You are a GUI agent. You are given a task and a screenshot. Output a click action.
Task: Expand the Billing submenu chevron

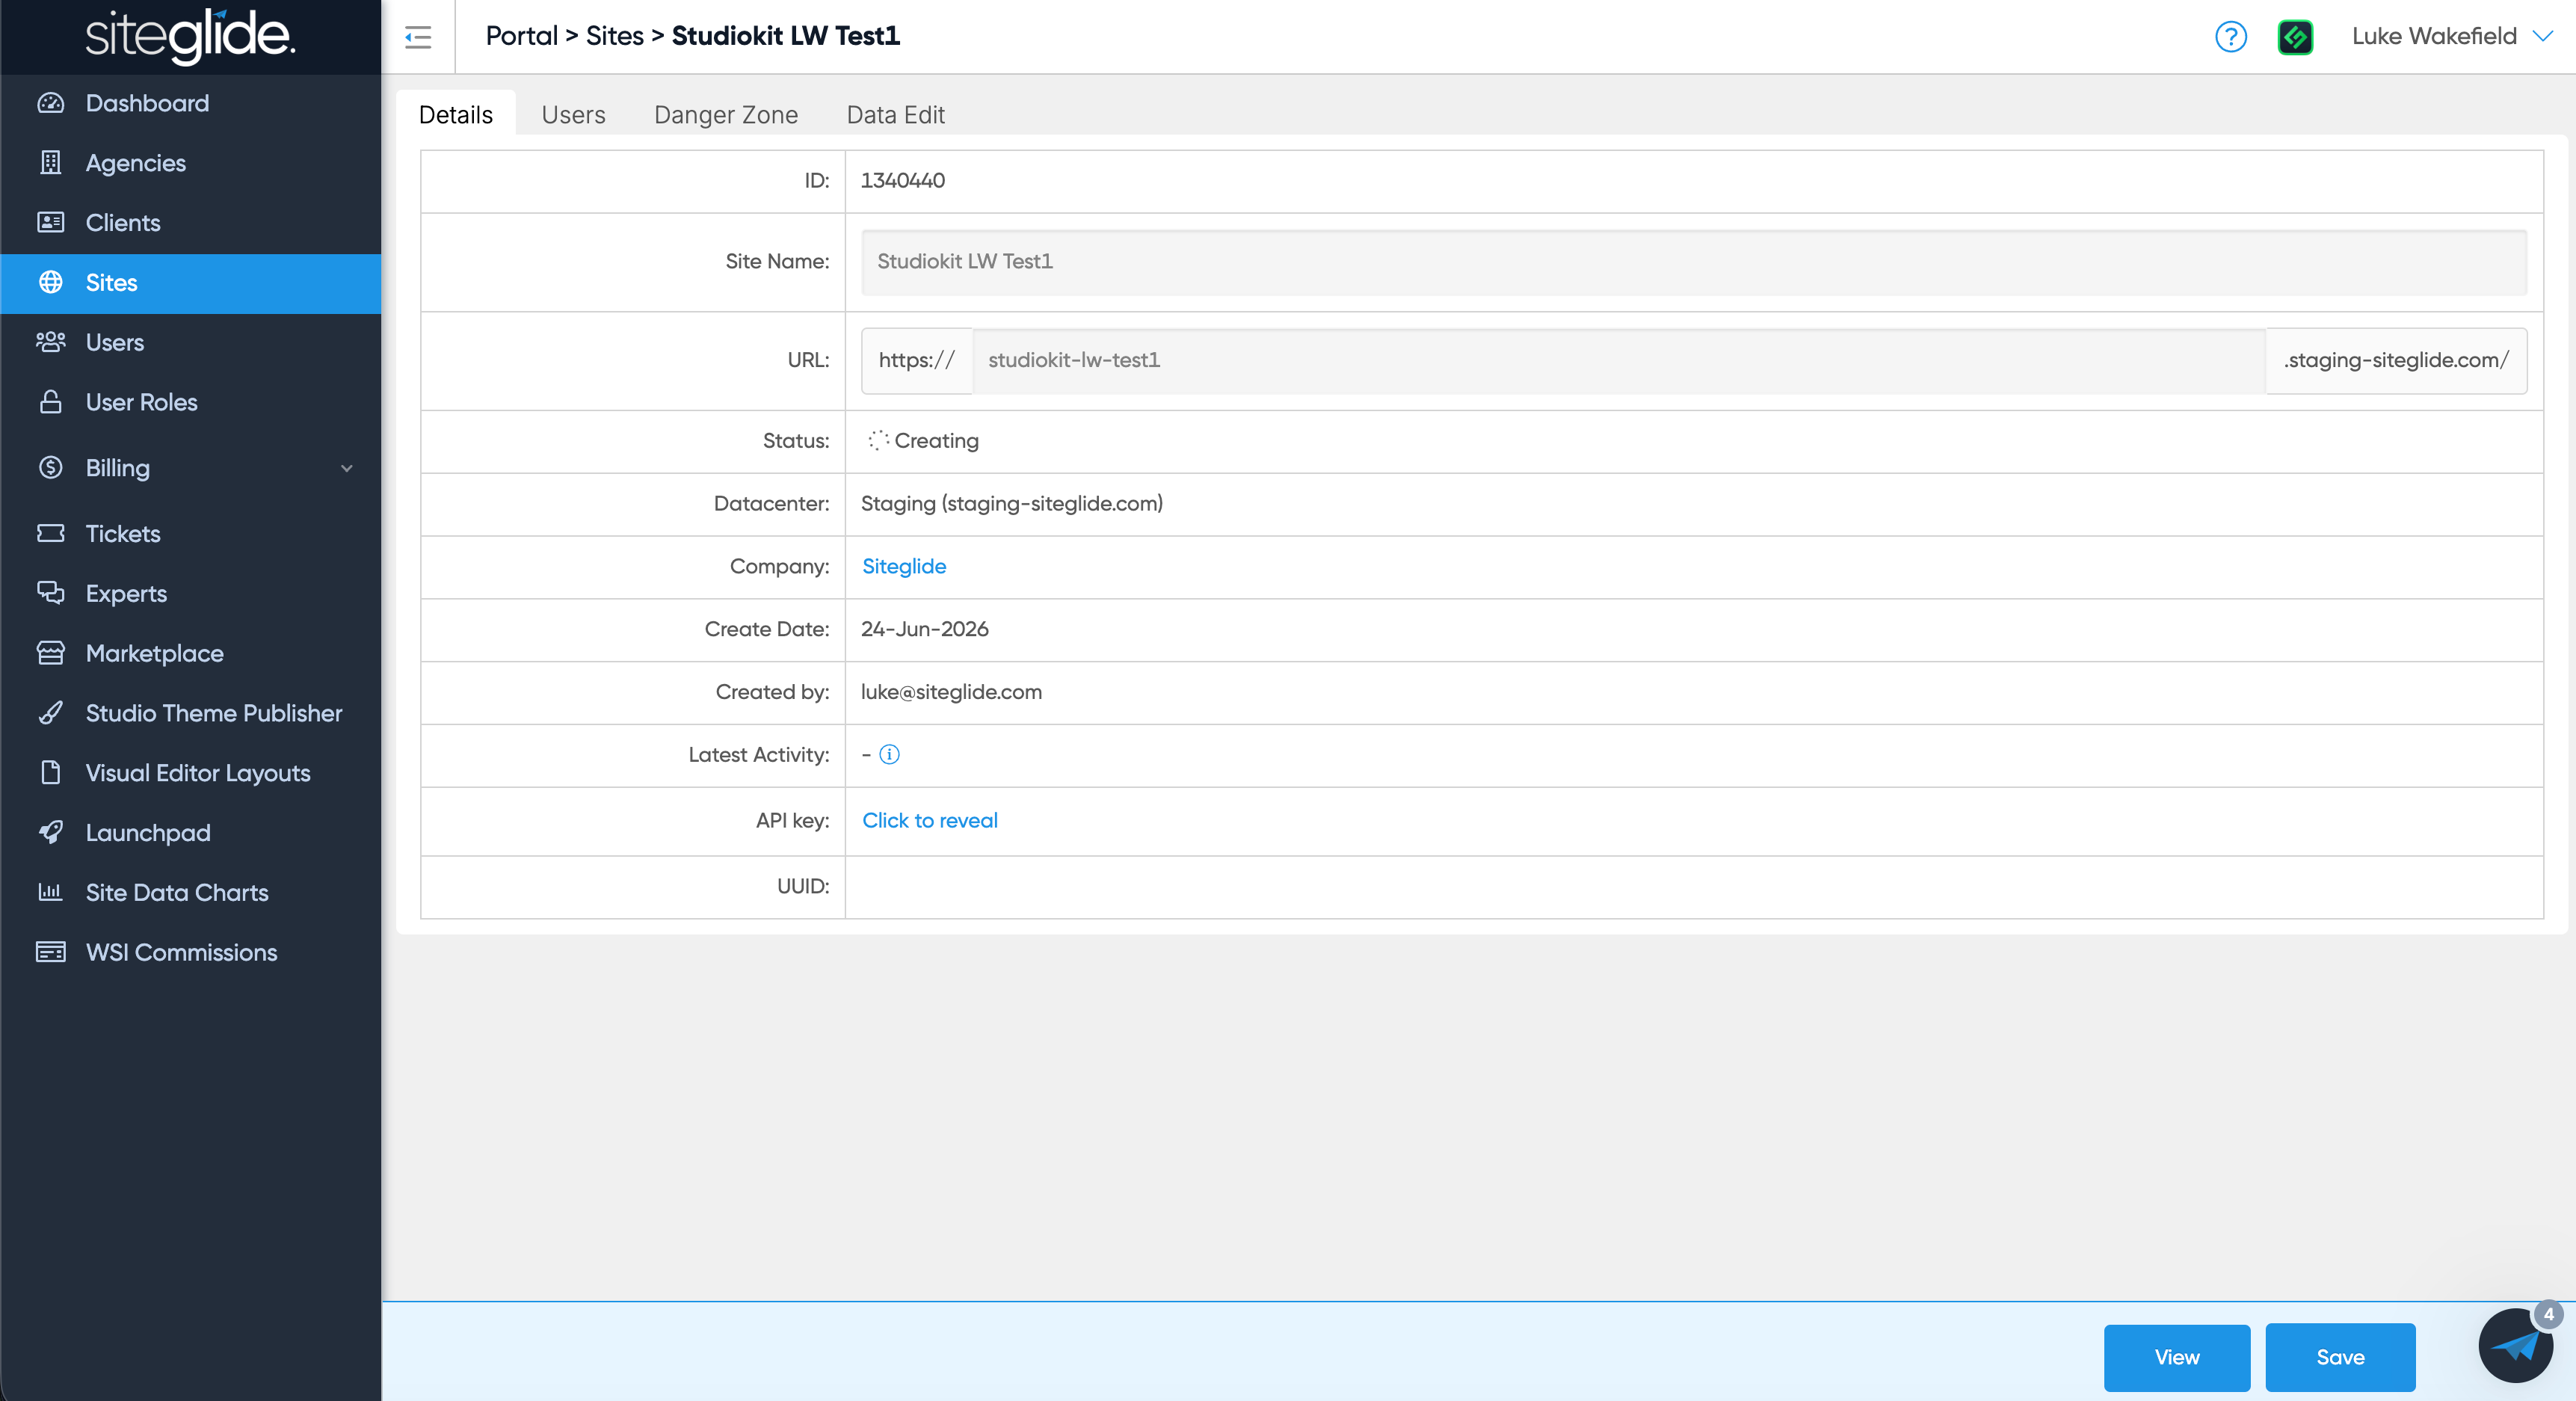coord(347,468)
